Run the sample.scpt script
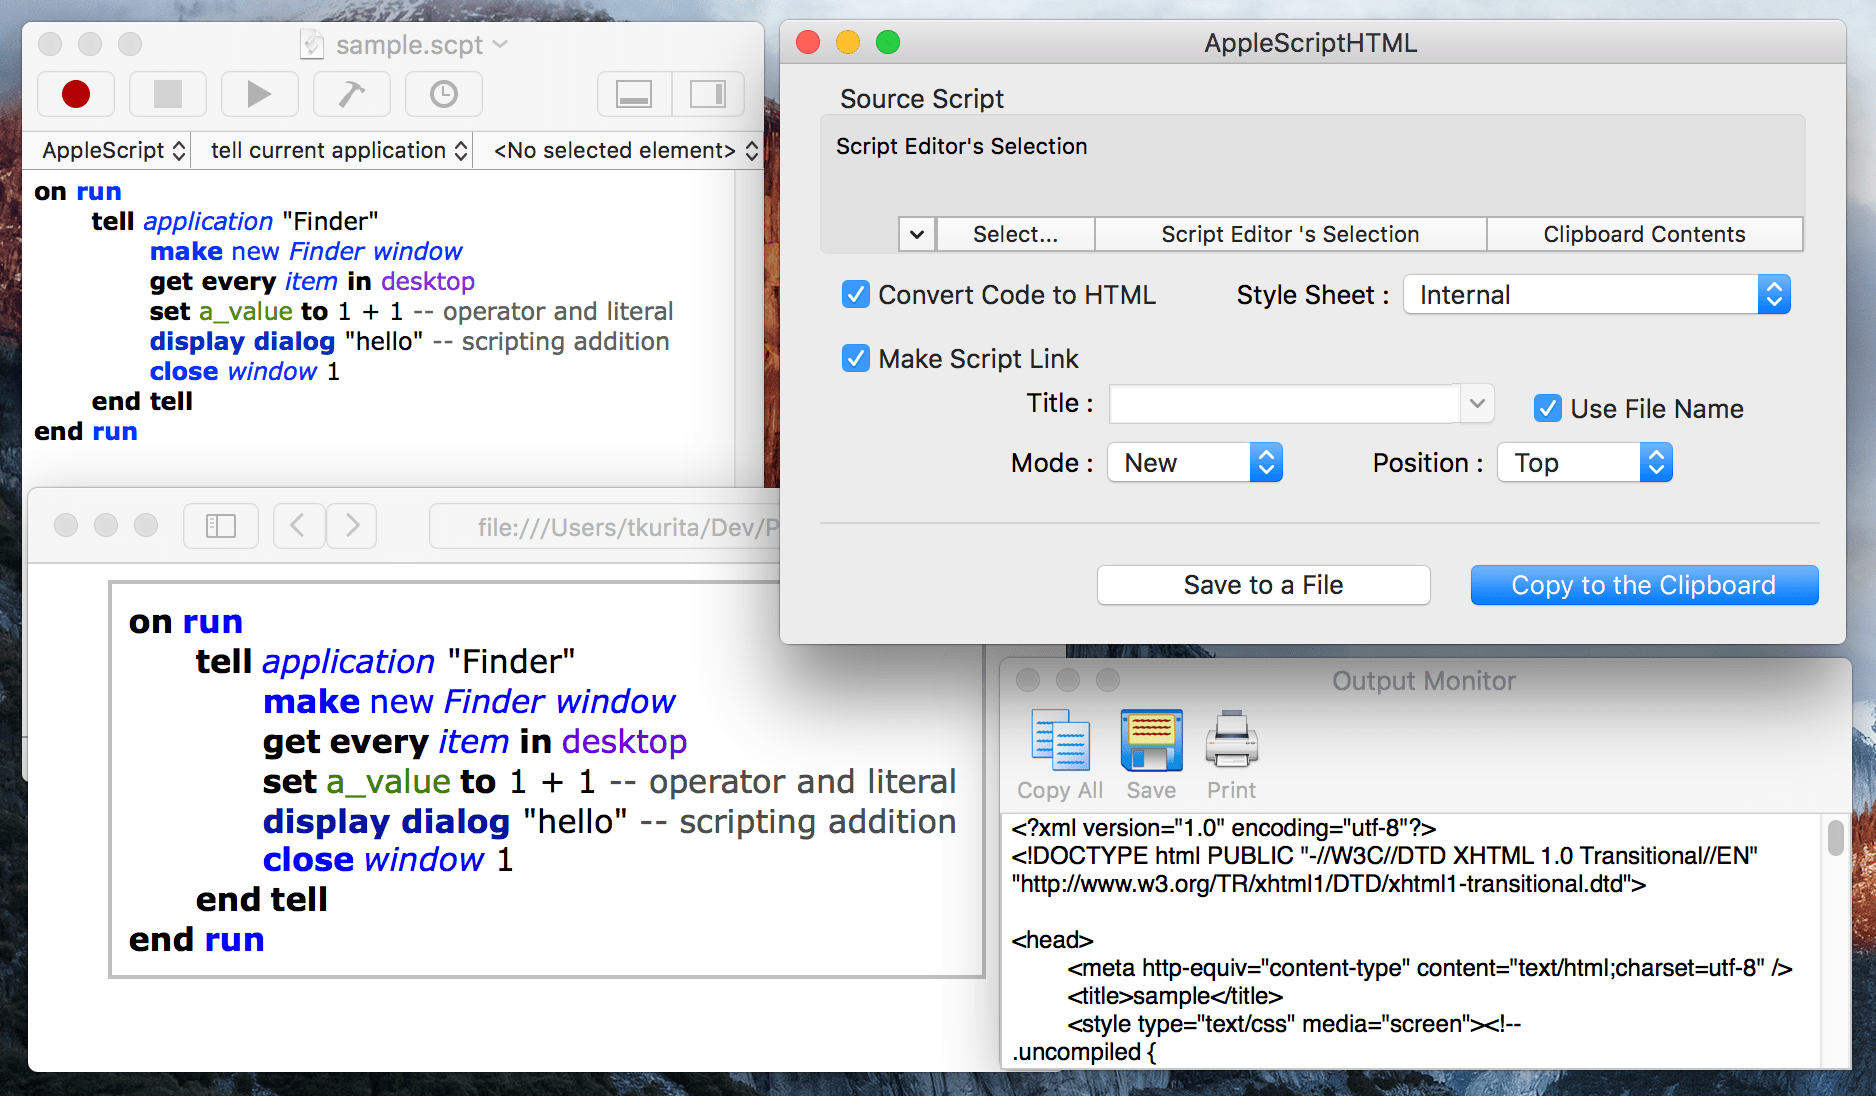Image resolution: width=1876 pixels, height=1096 pixels. pos(259,93)
